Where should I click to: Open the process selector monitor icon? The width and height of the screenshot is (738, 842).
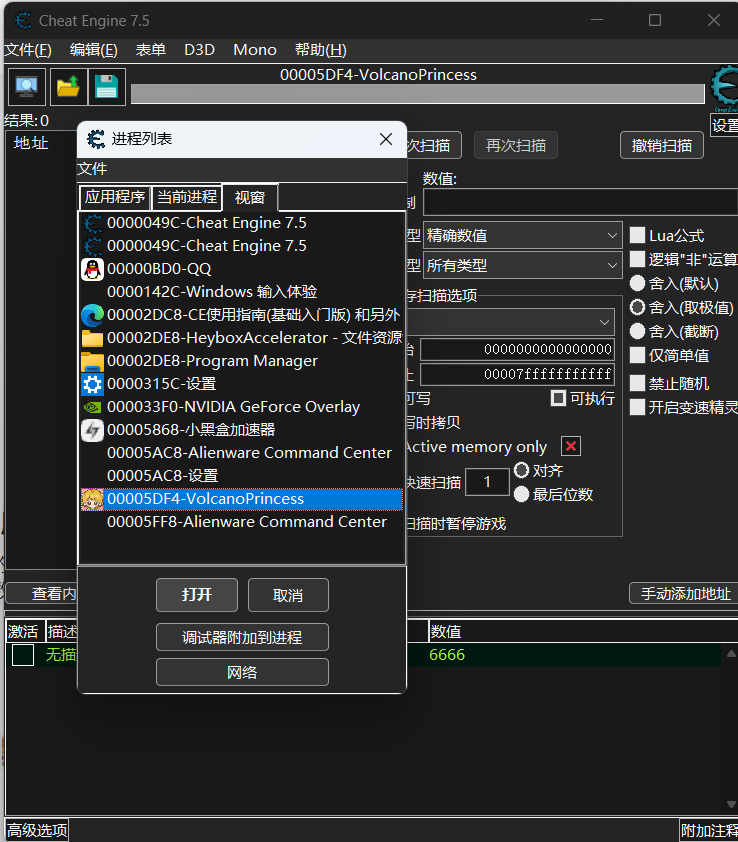tap(26, 86)
